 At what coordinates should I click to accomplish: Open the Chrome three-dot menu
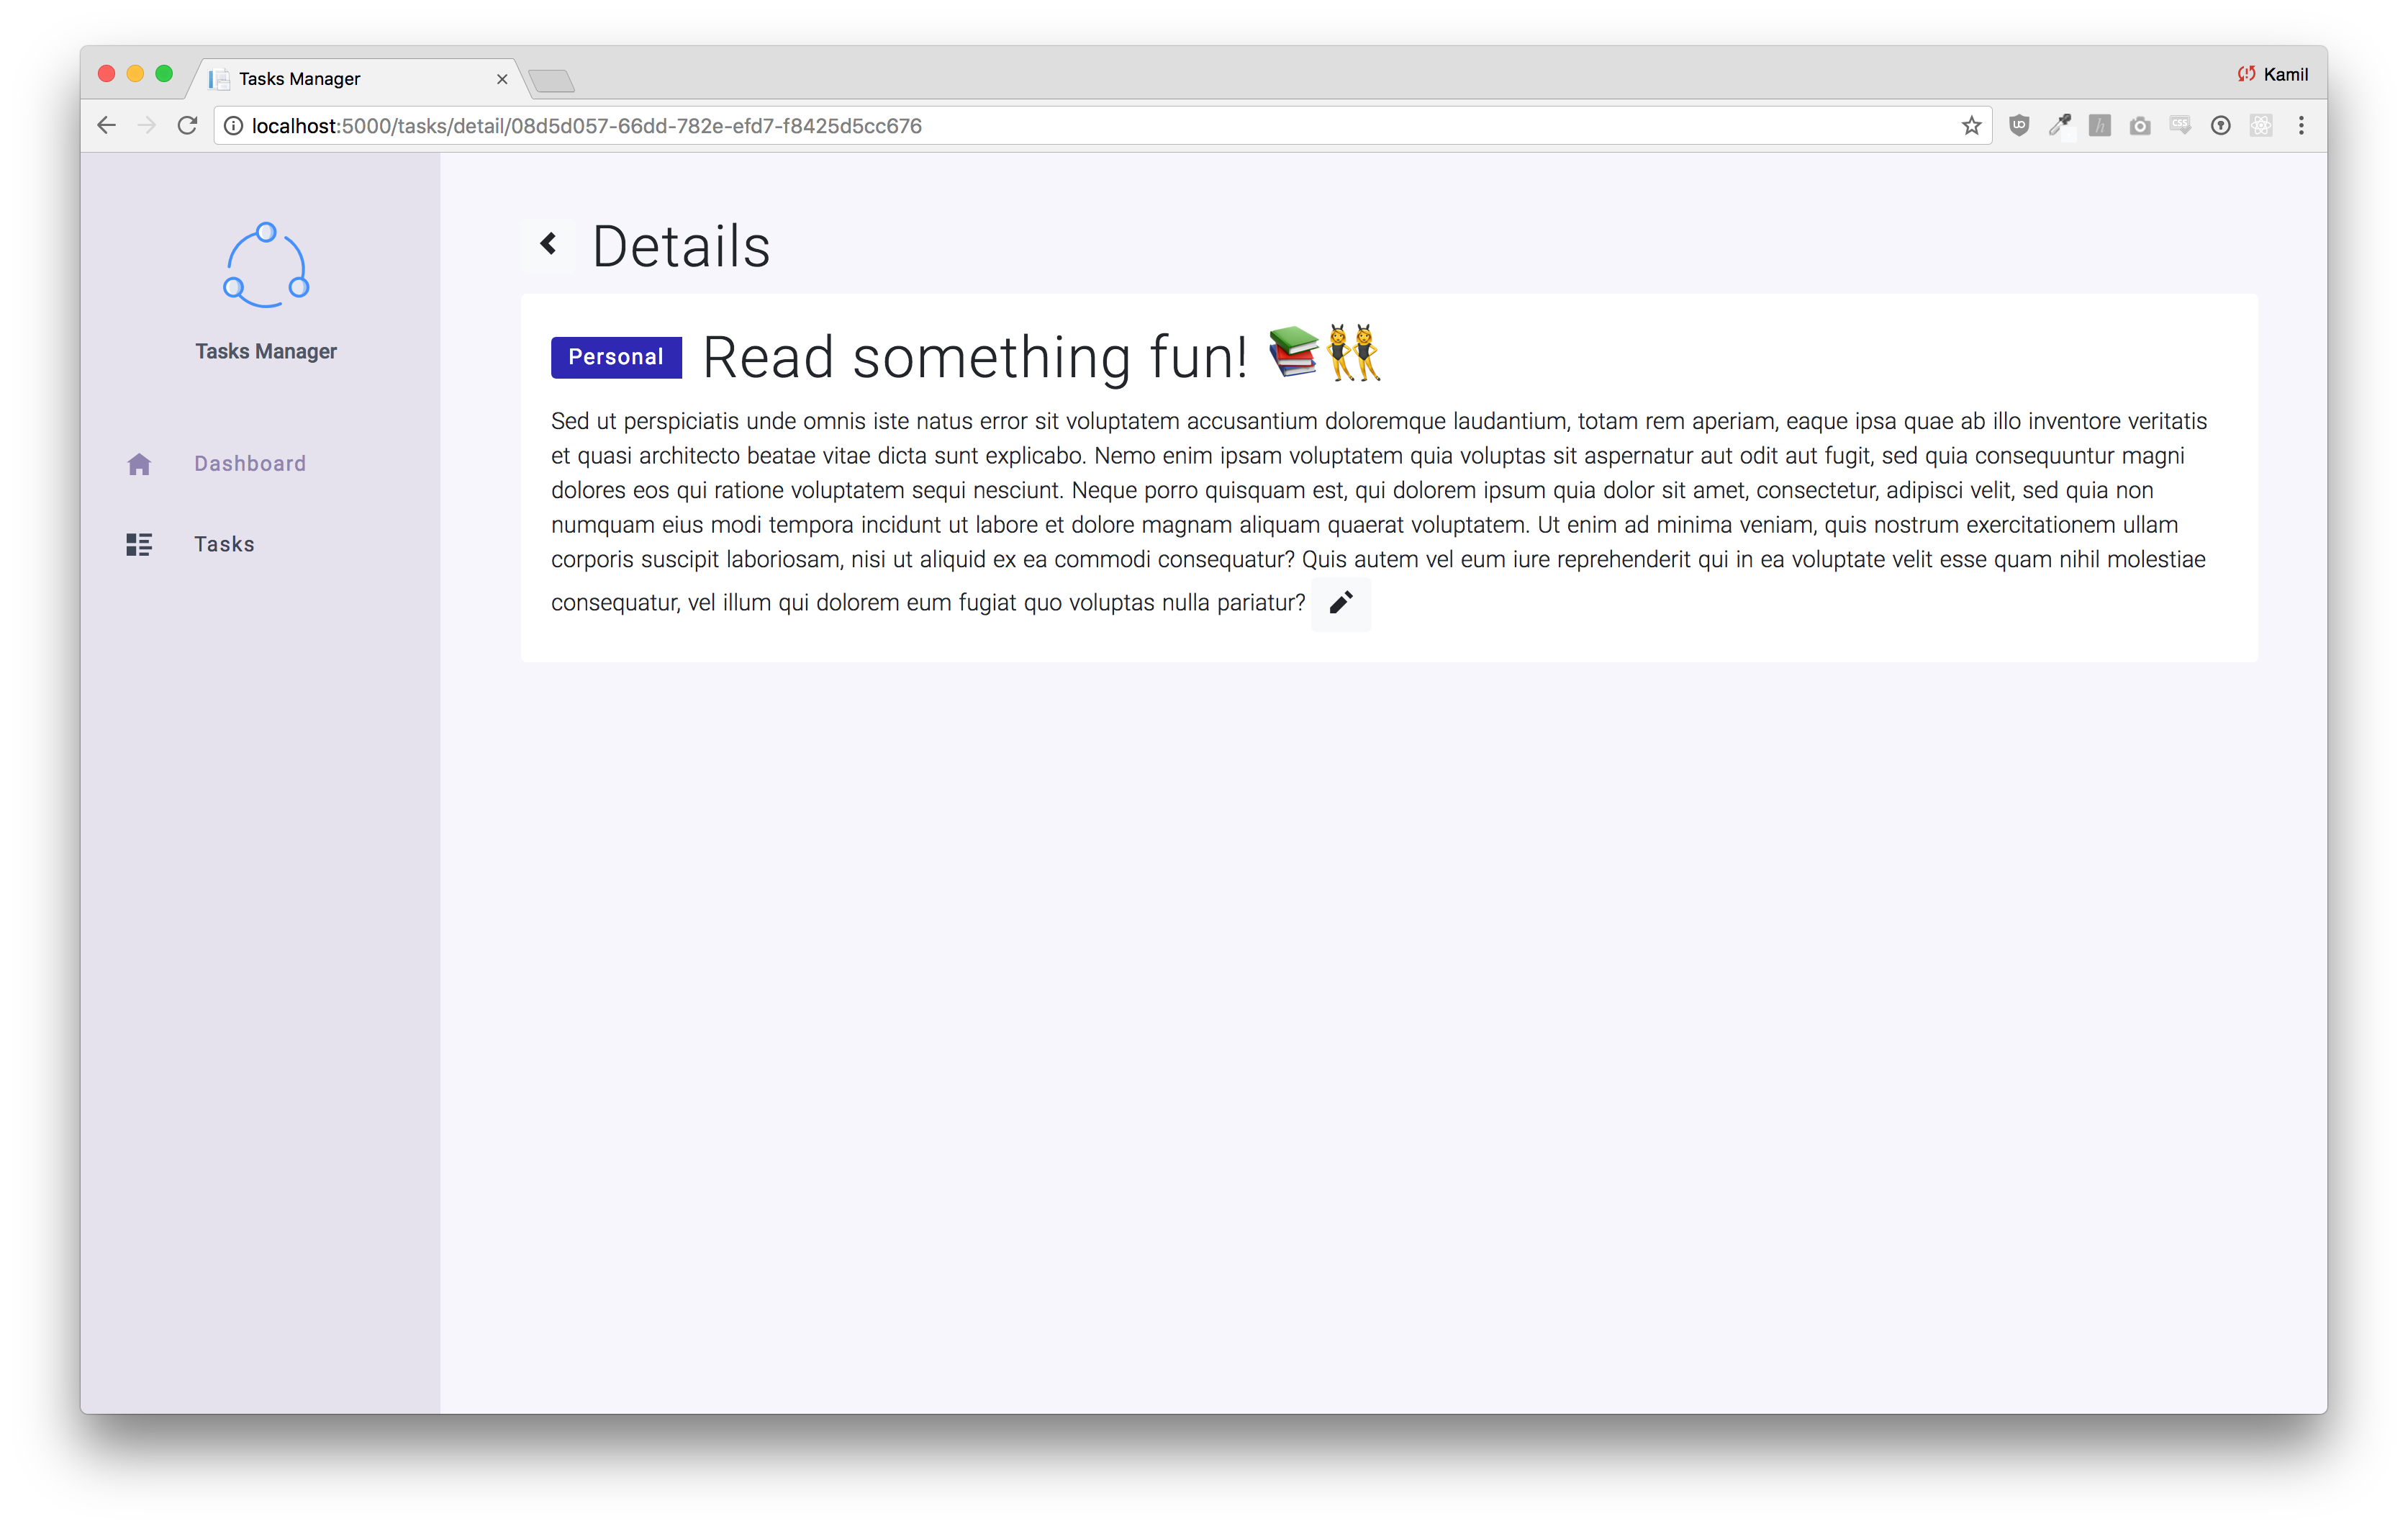tap(2301, 126)
